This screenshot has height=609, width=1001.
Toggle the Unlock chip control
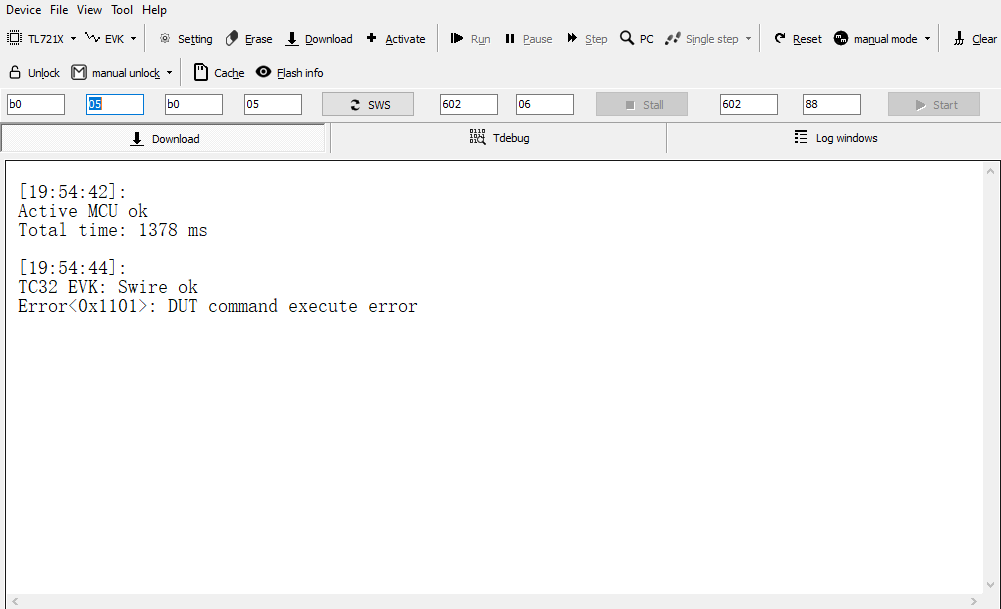pyautogui.click(x=33, y=72)
